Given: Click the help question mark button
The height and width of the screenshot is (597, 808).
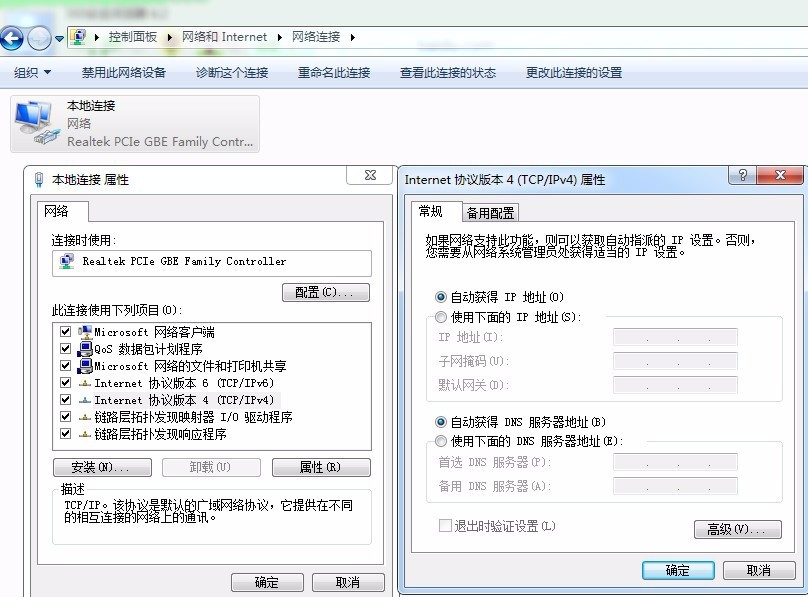Looking at the screenshot, I should point(742,175).
